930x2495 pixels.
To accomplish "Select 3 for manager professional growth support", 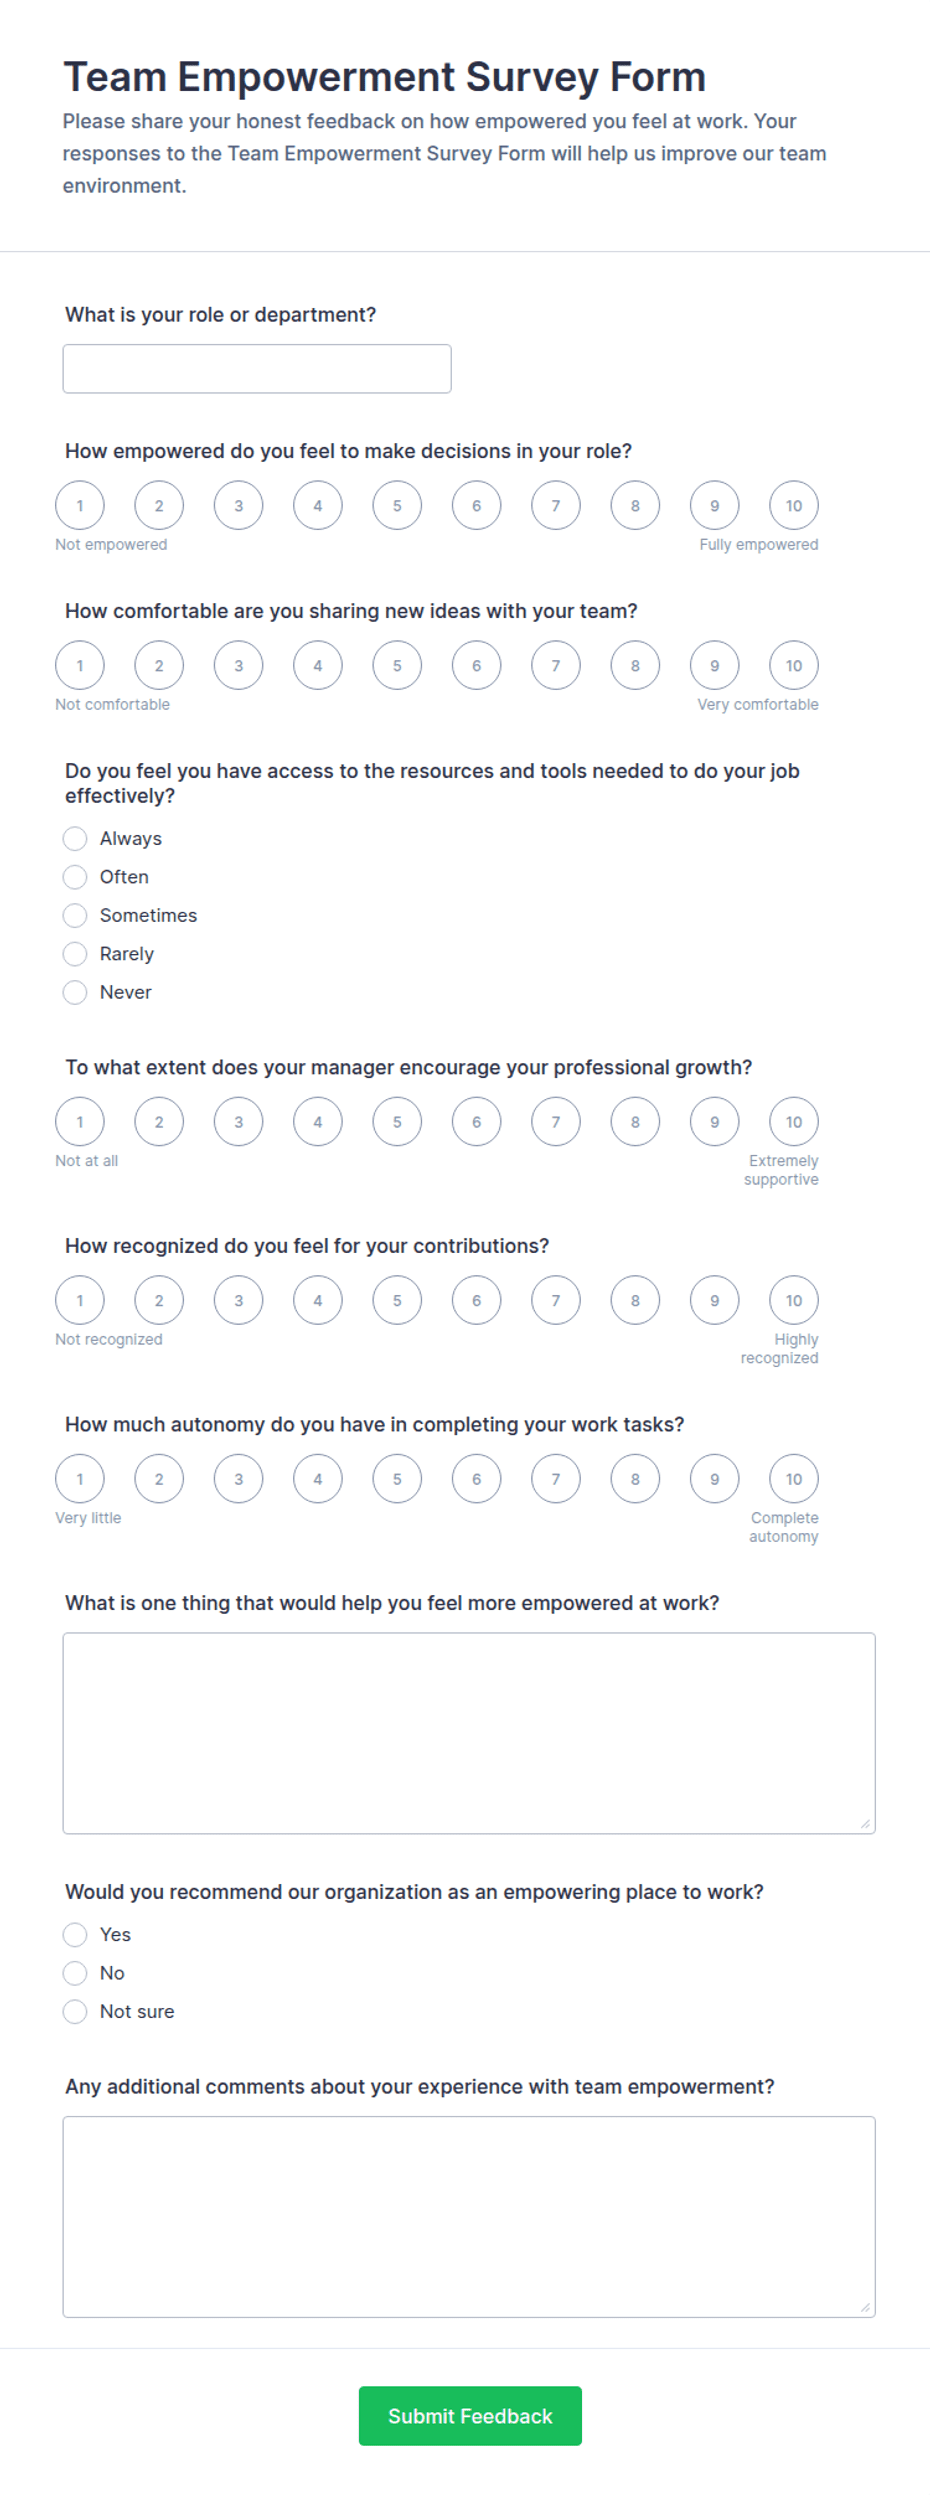I will pos(239,1122).
